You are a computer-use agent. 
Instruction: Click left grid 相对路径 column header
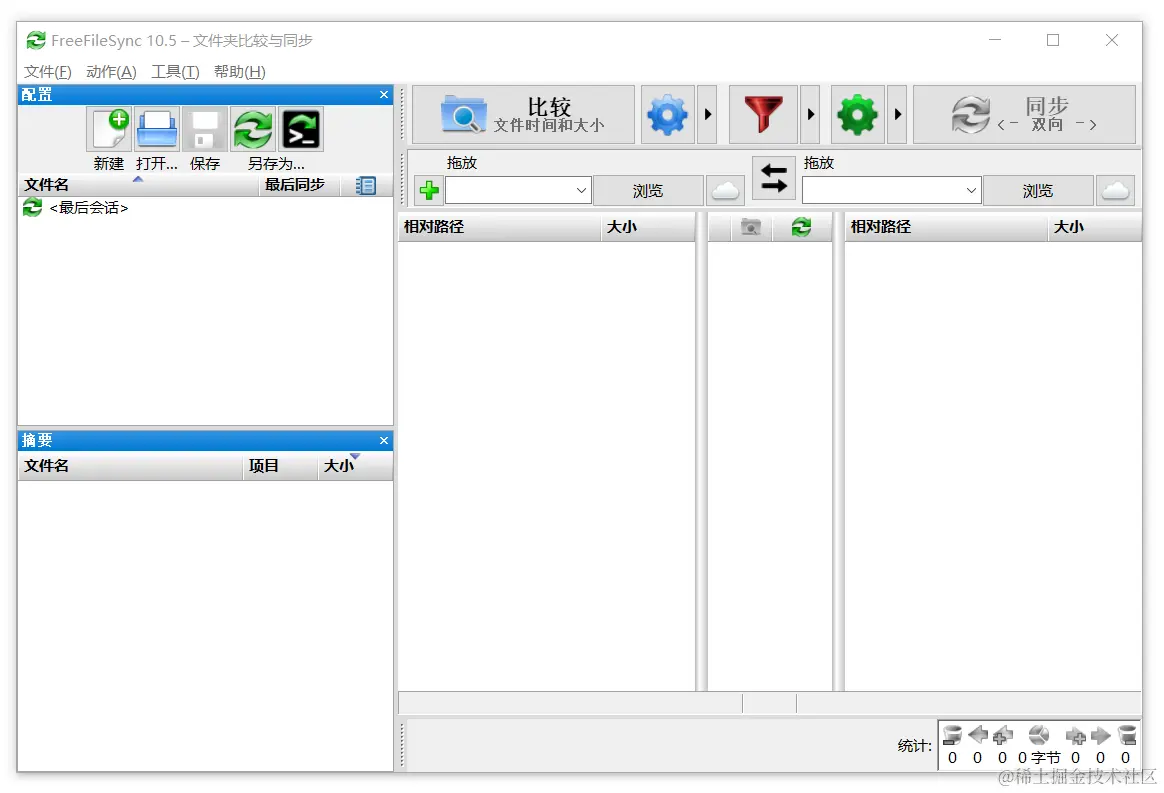[500, 227]
